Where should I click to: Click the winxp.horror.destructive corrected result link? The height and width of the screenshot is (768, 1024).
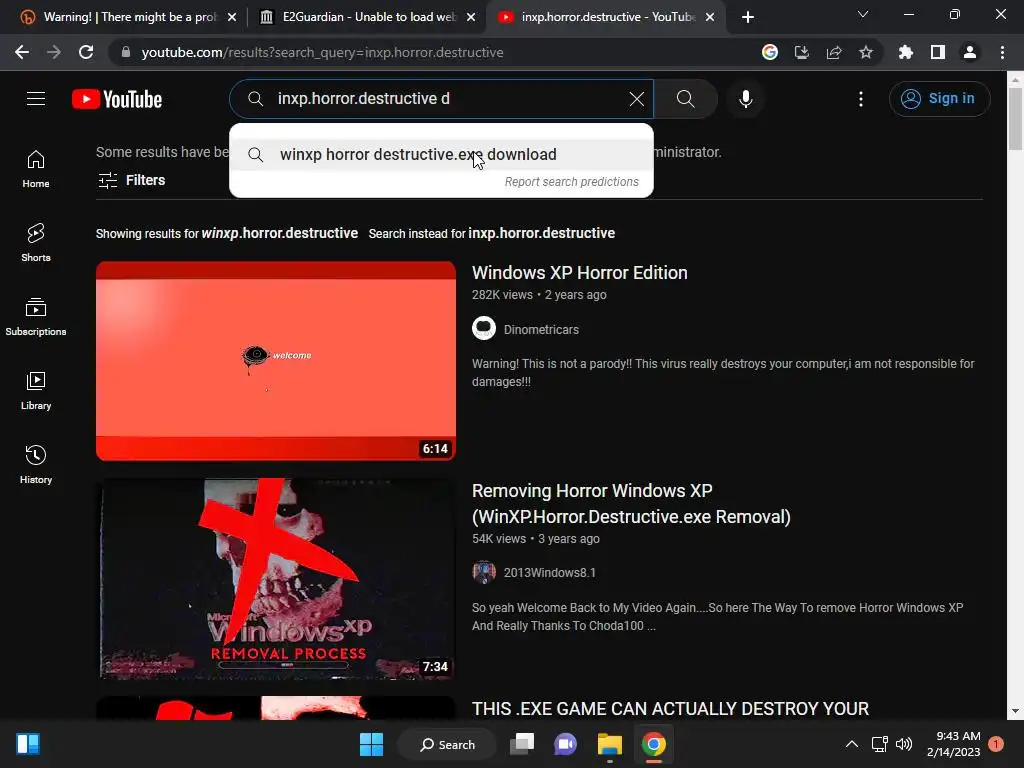[280, 233]
